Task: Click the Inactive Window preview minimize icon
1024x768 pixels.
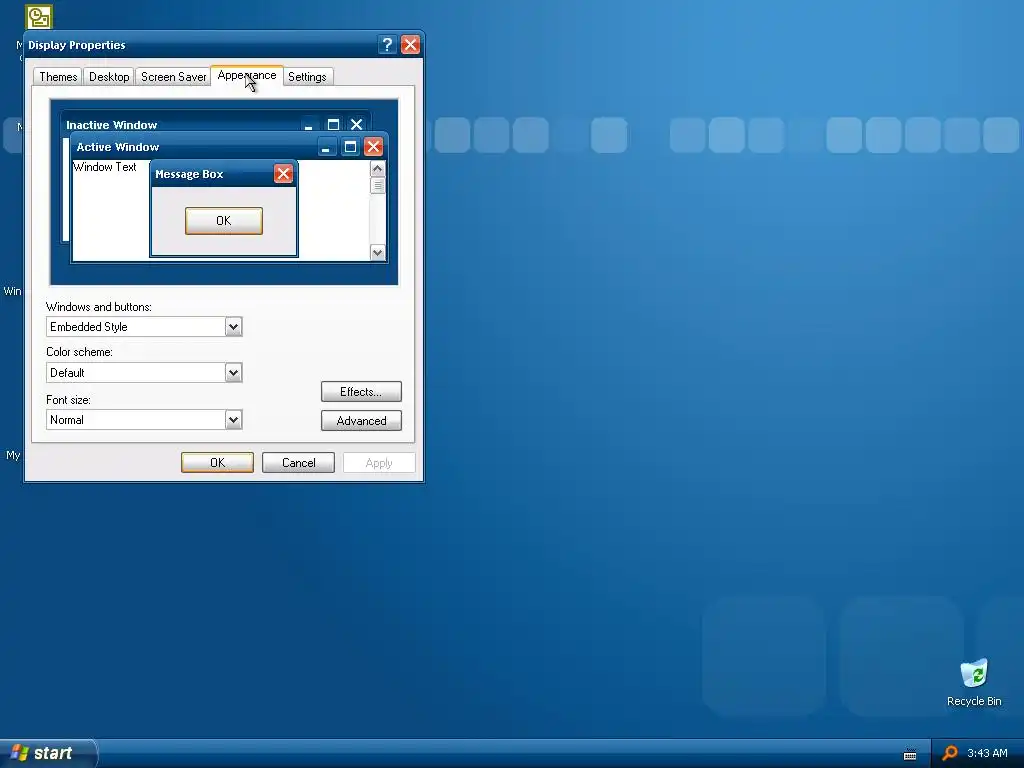Action: pos(309,125)
